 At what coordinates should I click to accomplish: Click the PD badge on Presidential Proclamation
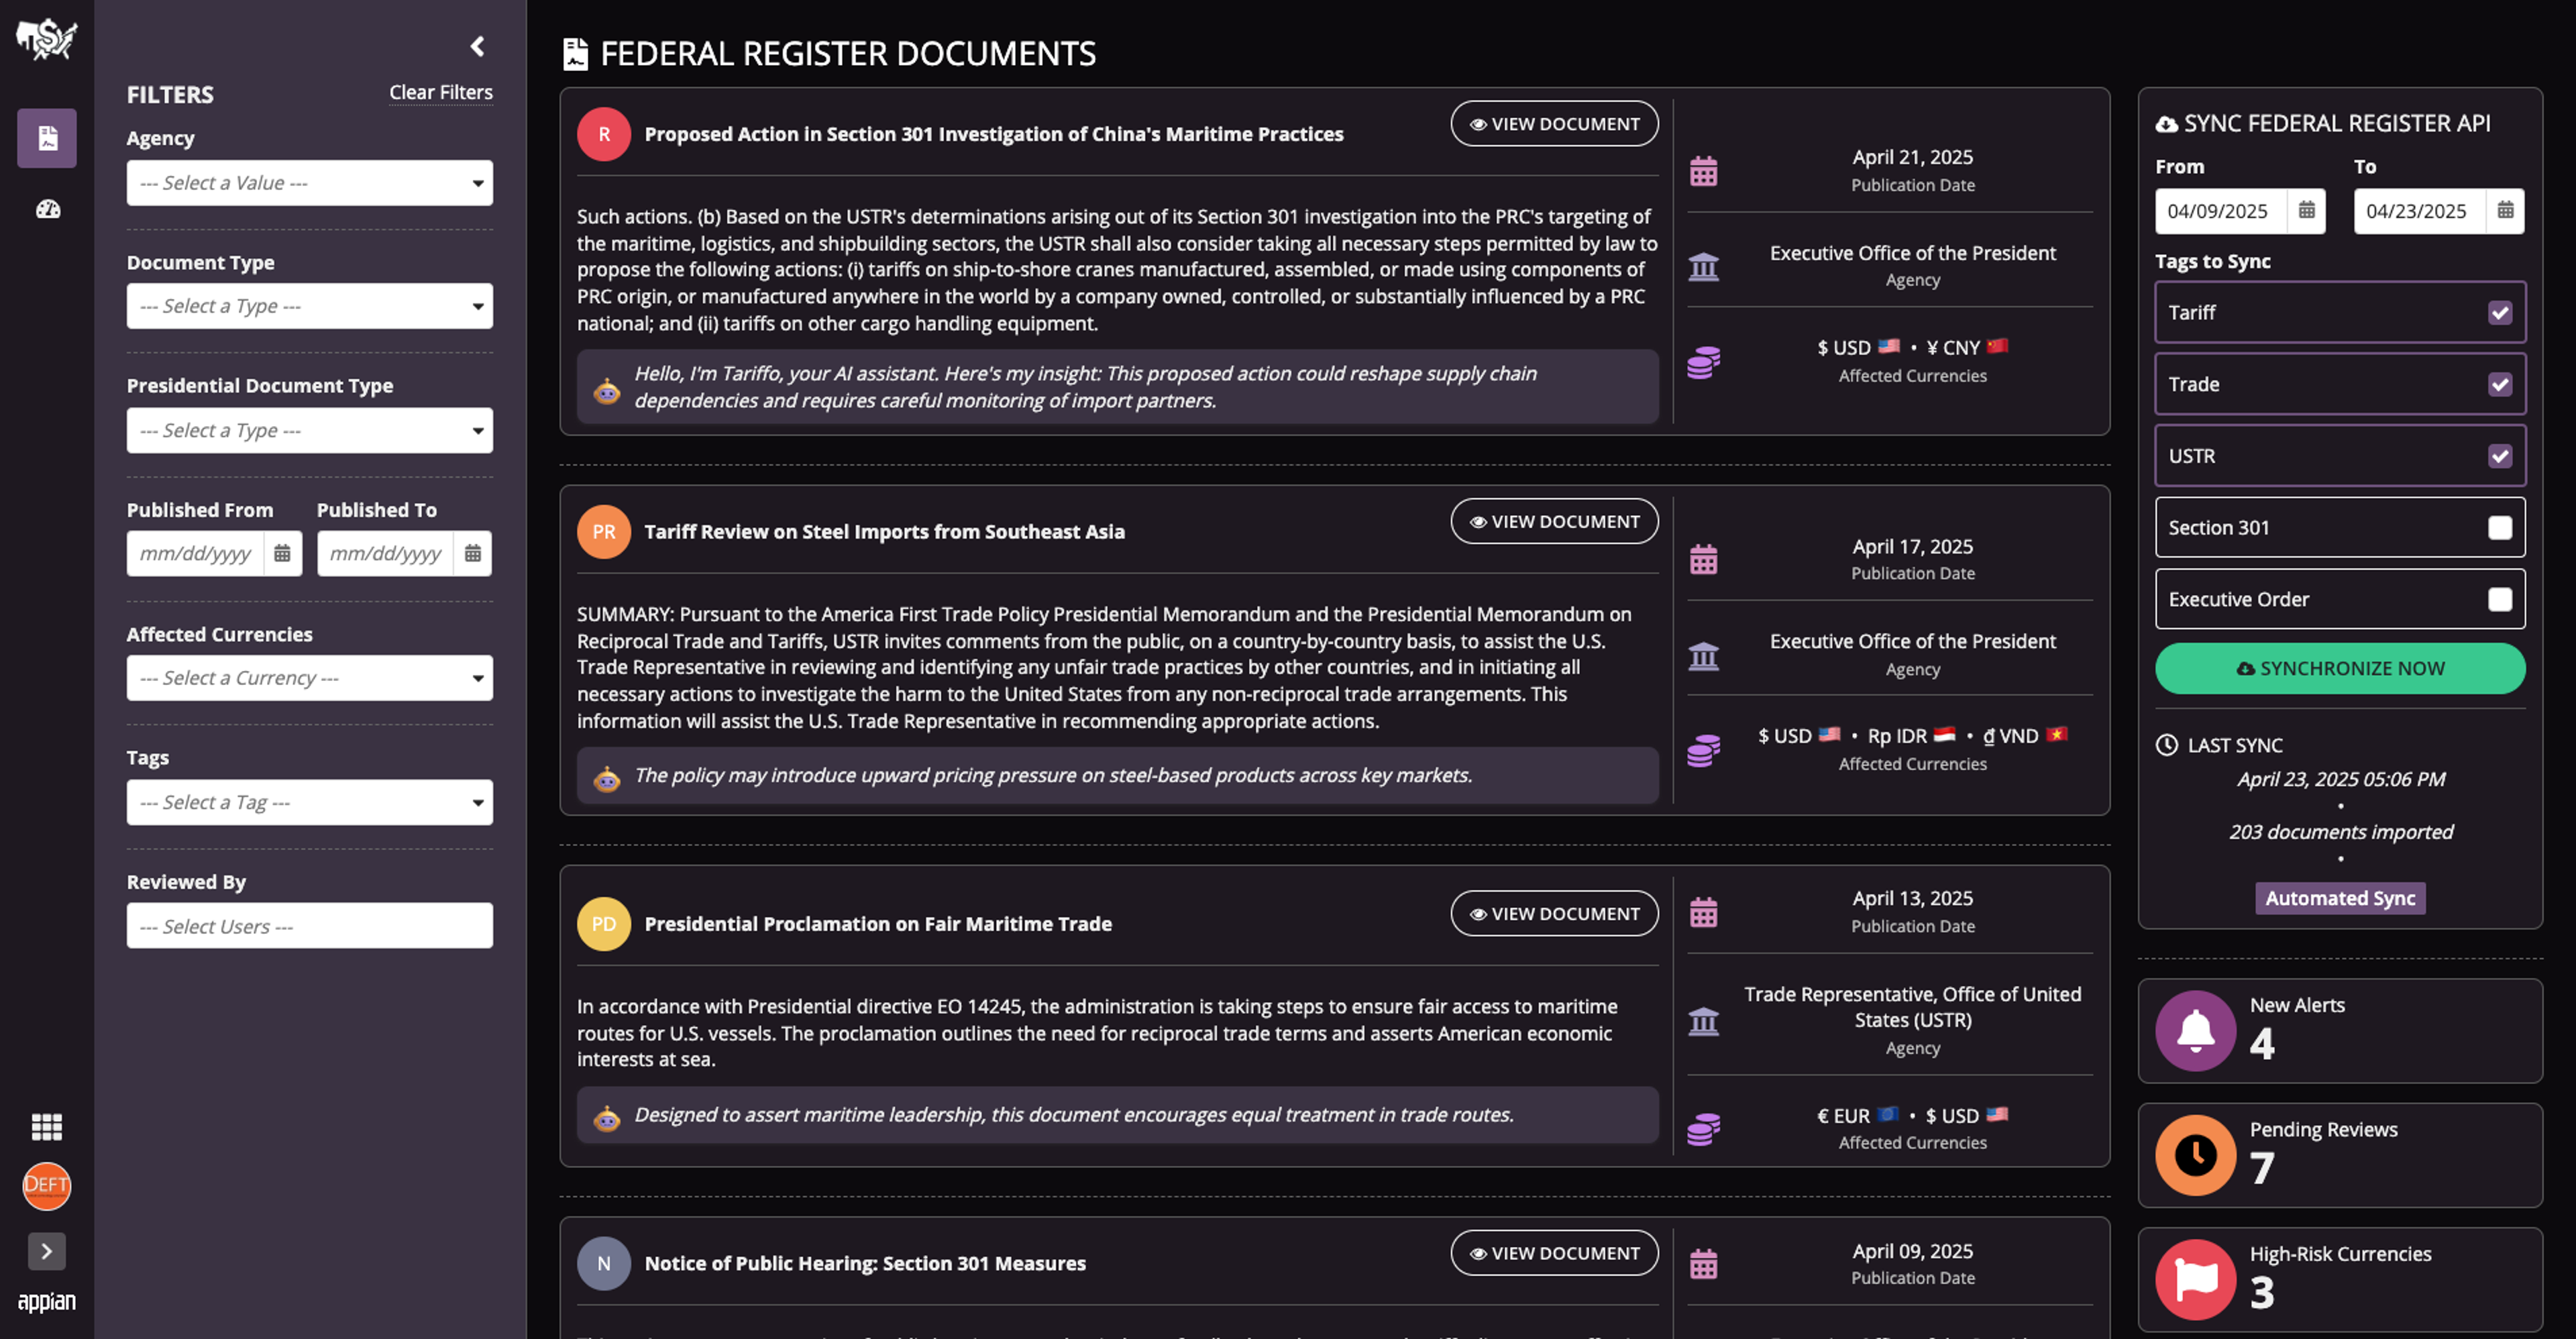tap(604, 924)
